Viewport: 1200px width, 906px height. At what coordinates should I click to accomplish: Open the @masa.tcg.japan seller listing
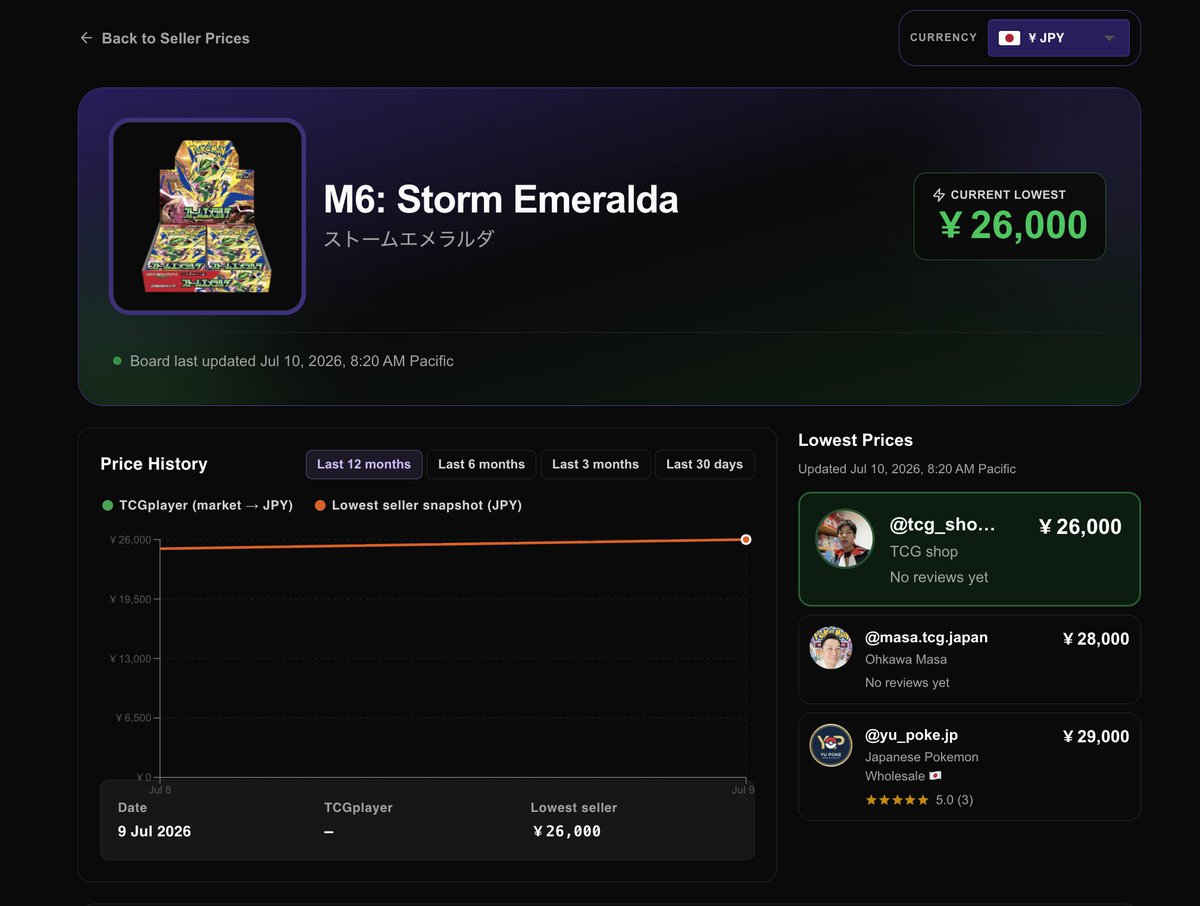[969, 660]
